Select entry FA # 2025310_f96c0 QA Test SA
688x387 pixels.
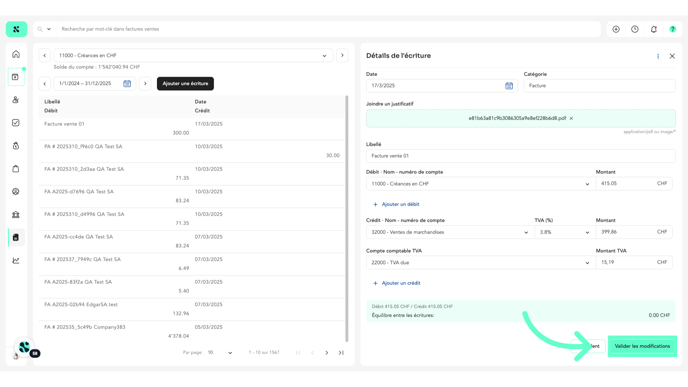192,151
